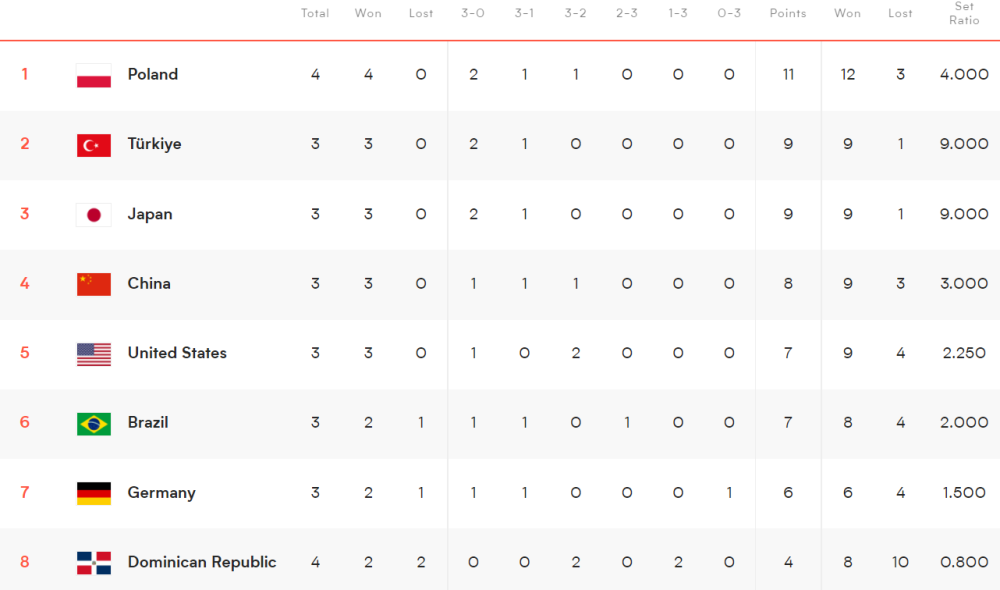Viewport: 1000px width, 590px height.
Task: Open the Türkiye team link
Action: 155,144
